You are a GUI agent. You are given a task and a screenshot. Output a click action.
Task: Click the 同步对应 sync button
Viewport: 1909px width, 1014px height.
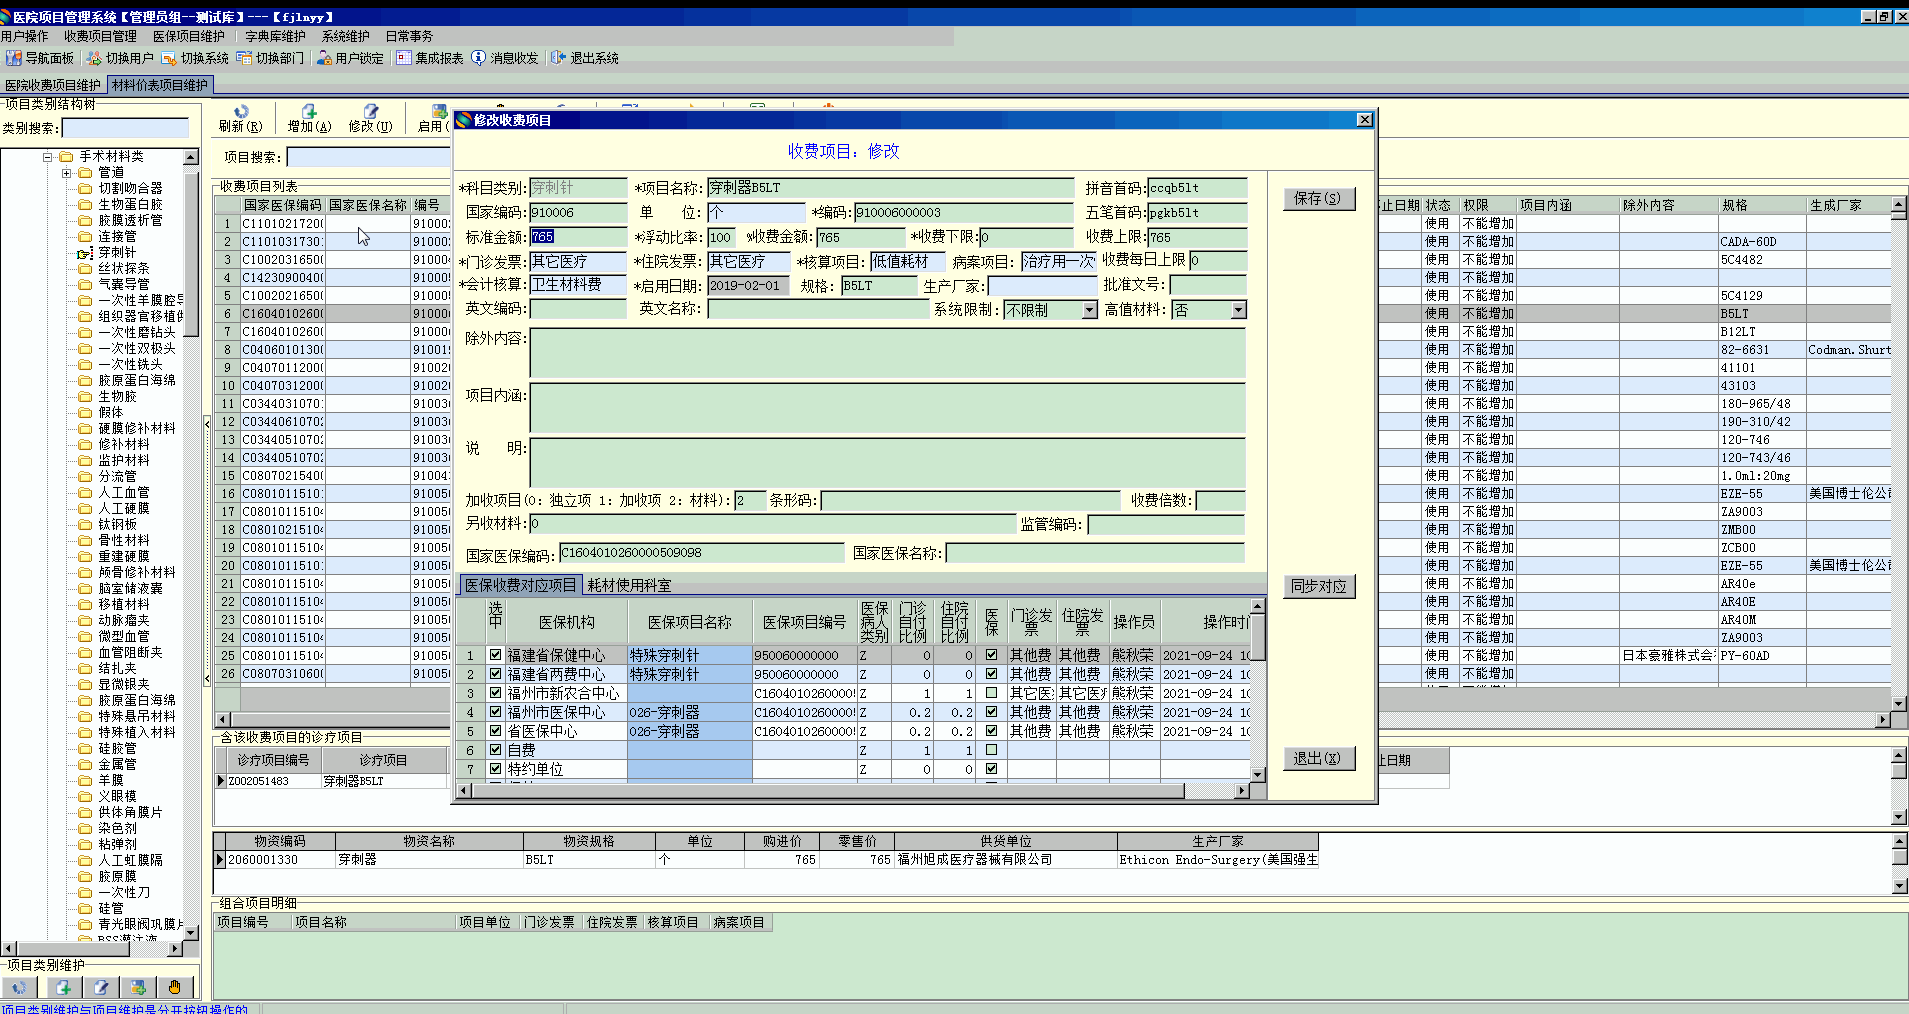click(1318, 586)
